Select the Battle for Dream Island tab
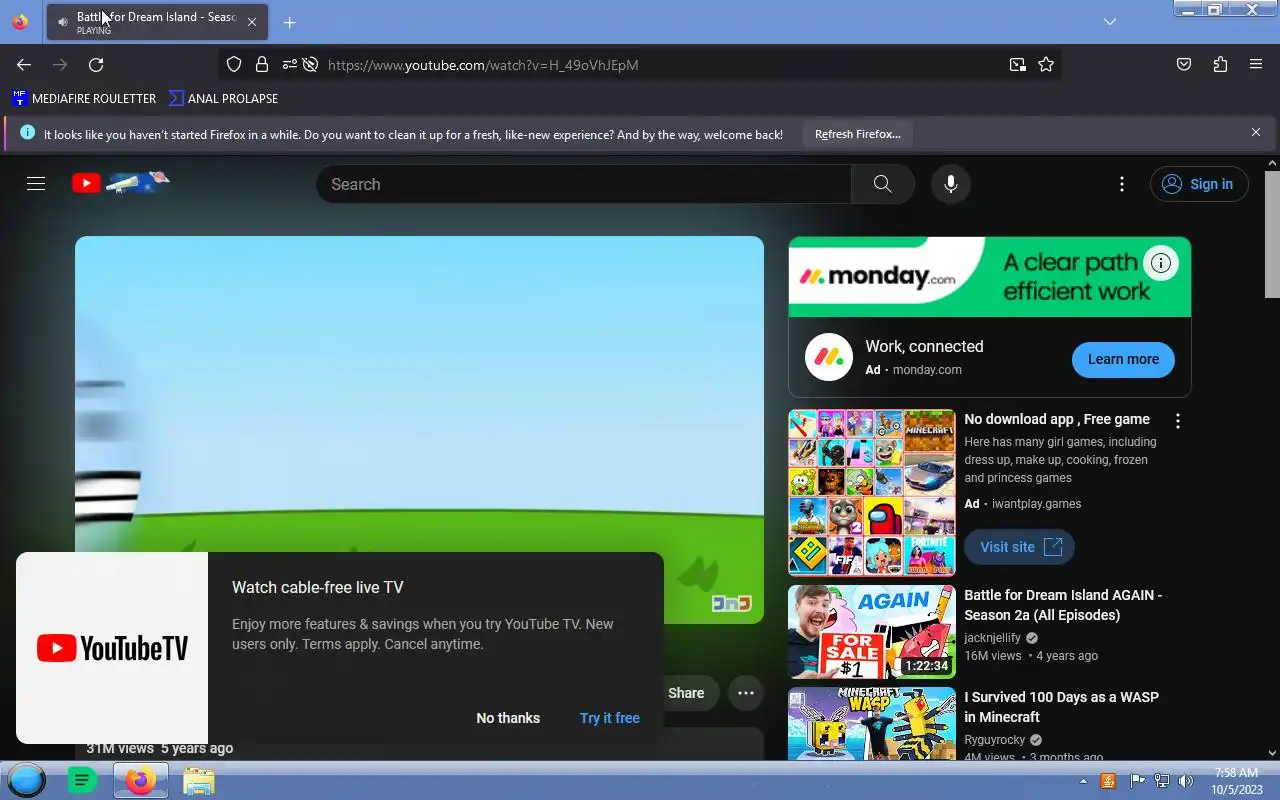This screenshot has height=800, width=1280. click(x=157, y=22)
